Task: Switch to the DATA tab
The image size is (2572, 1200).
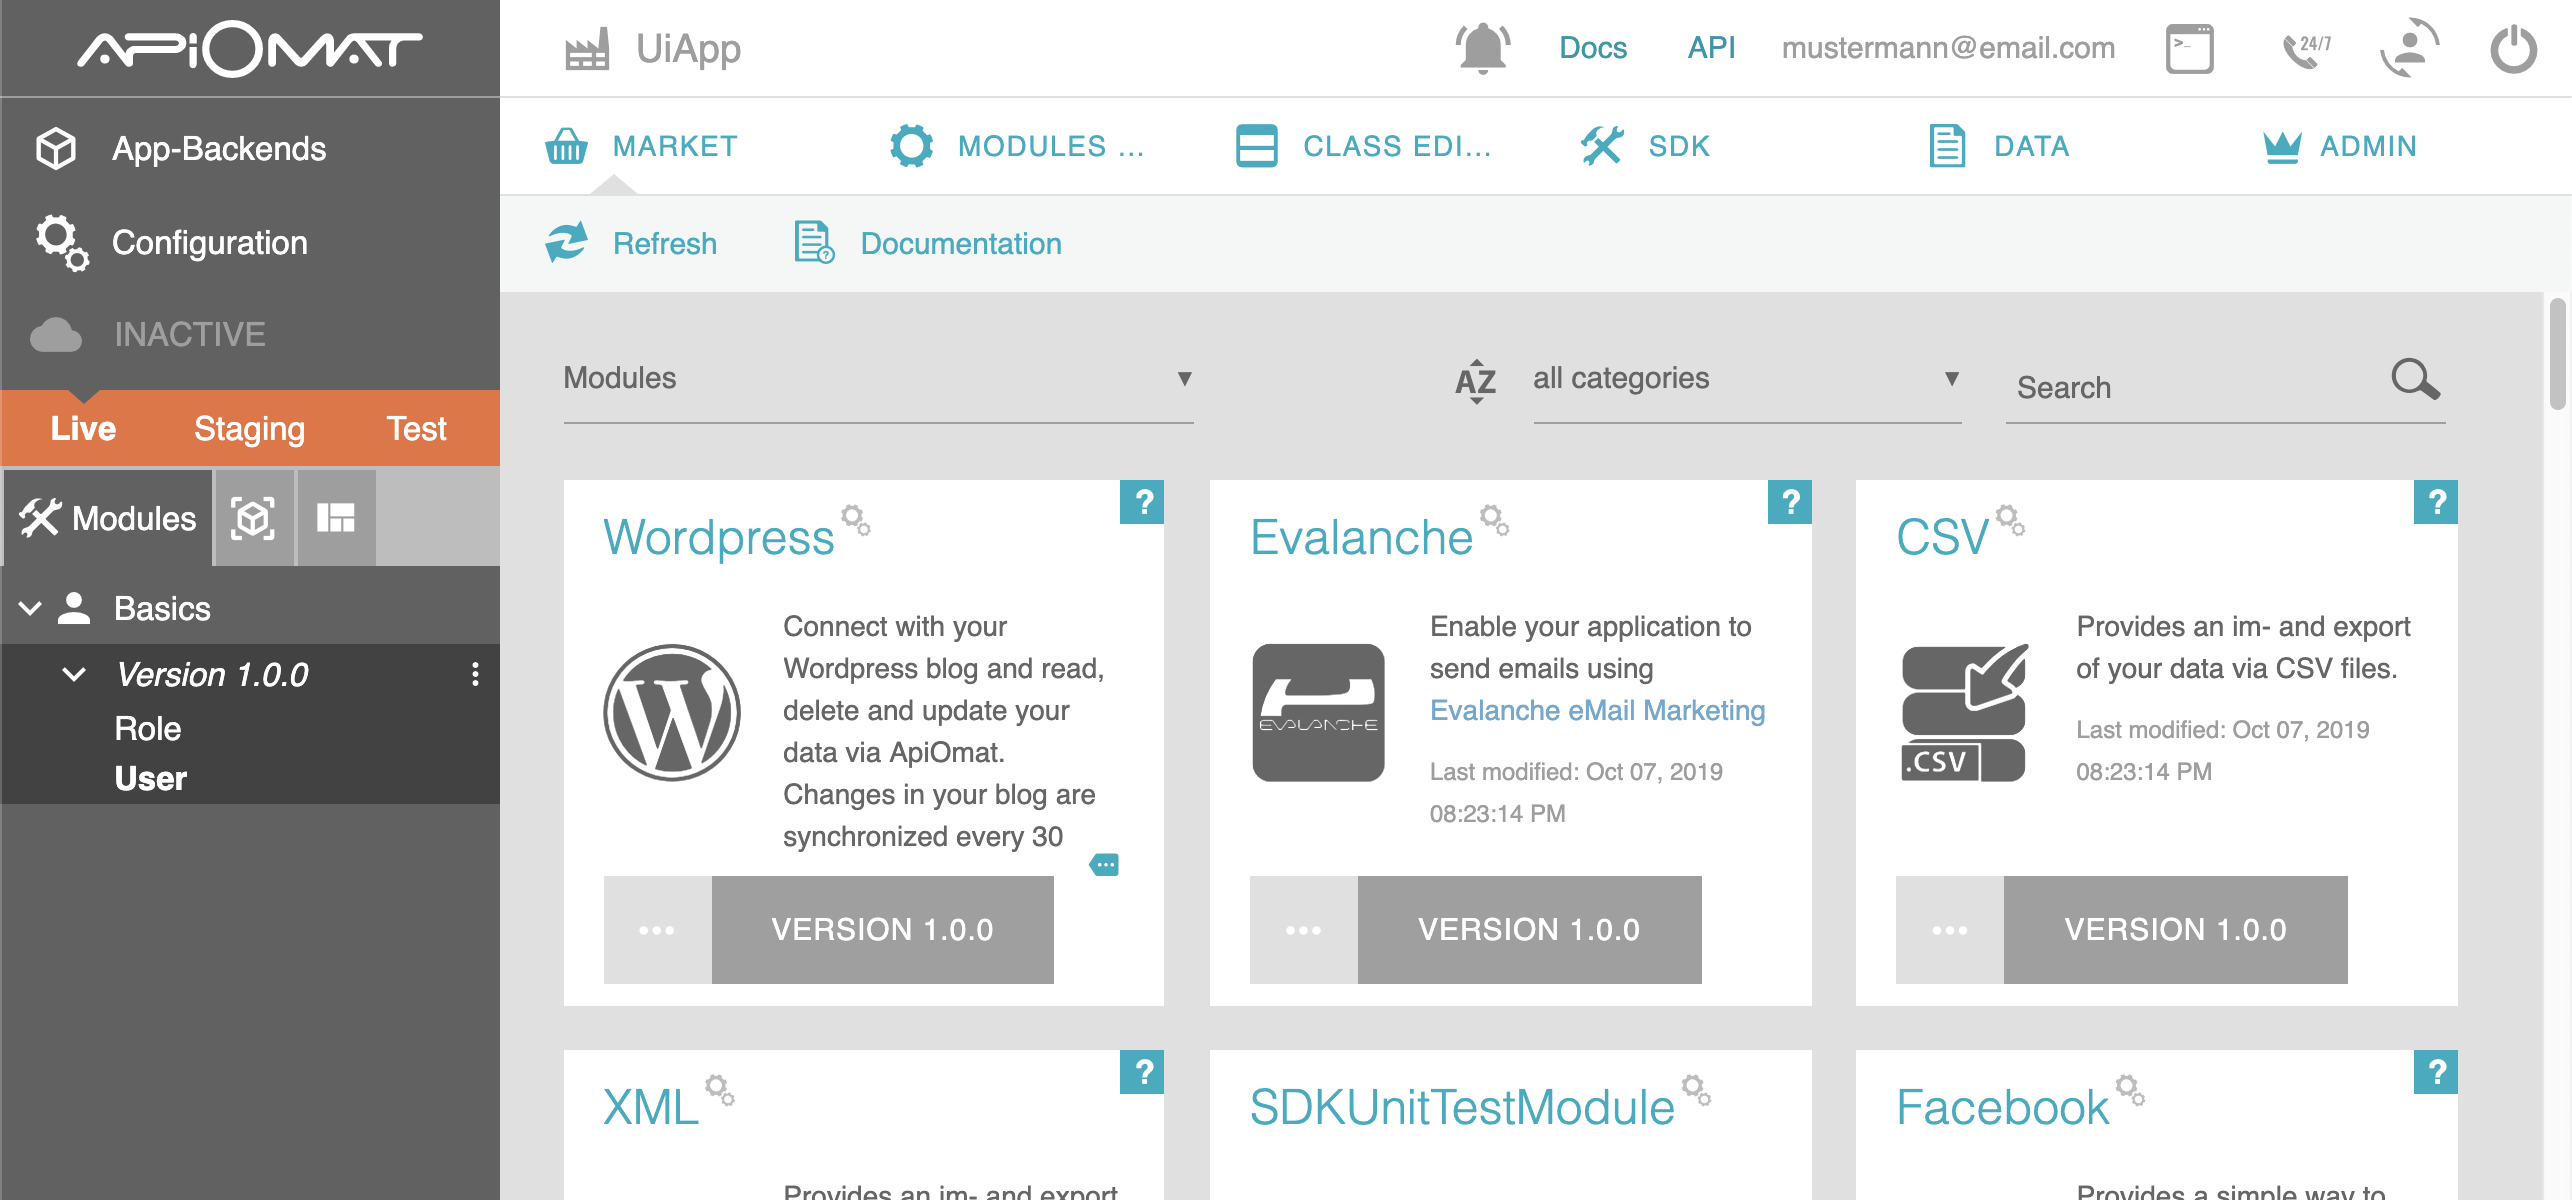Action: [x=1999, y=146]
